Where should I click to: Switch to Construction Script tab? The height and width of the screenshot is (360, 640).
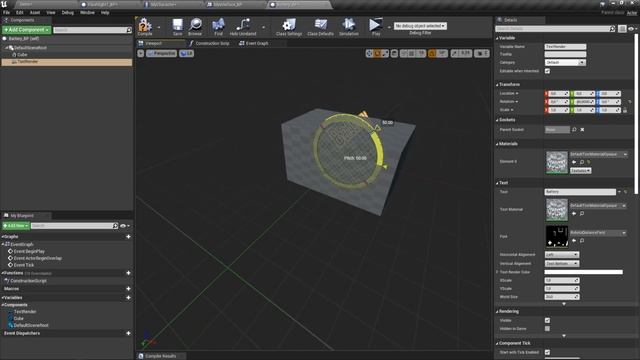[209, 43]
